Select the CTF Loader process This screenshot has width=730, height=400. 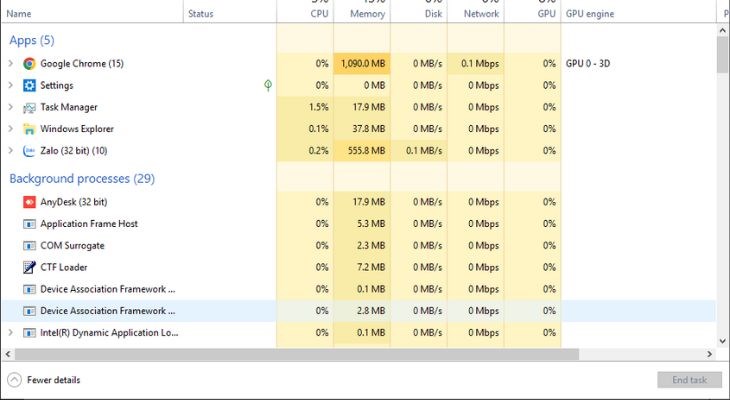coord(64,267)
